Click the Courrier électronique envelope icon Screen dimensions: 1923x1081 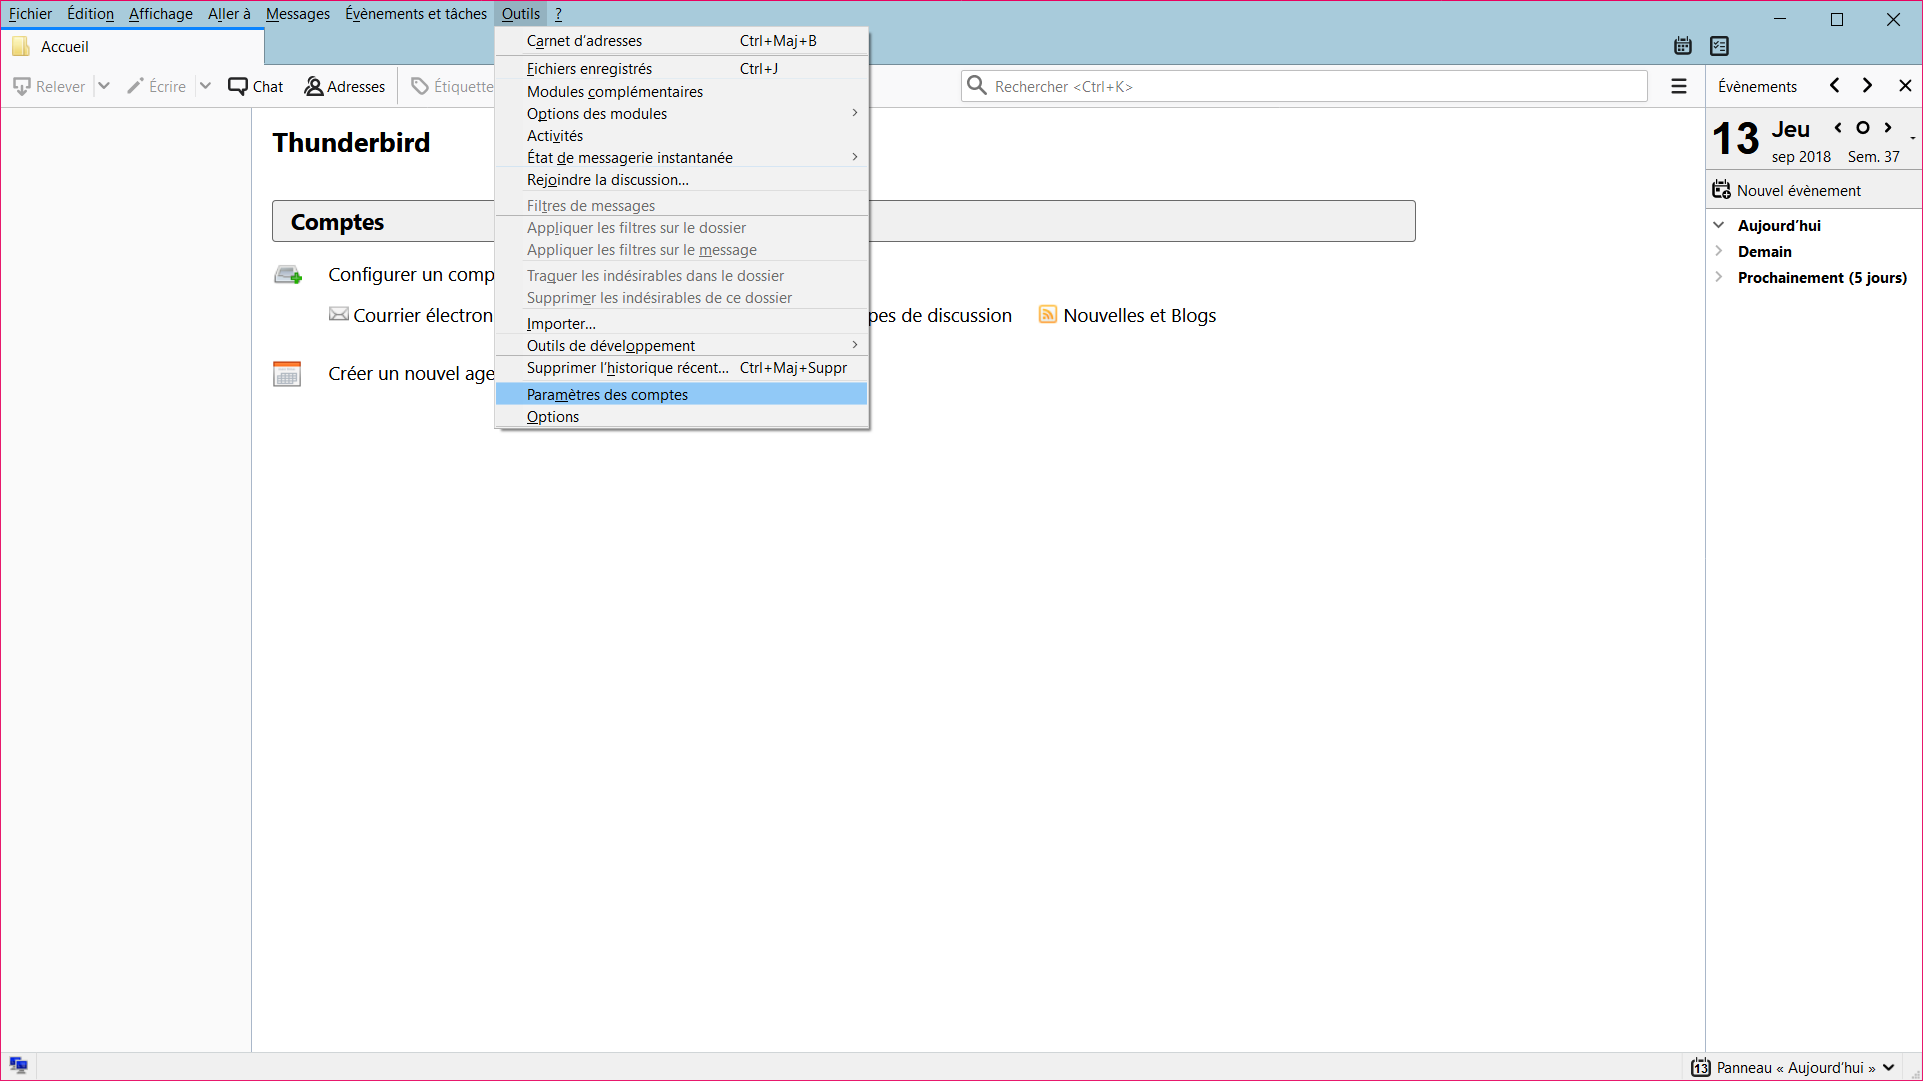(339, 315)
